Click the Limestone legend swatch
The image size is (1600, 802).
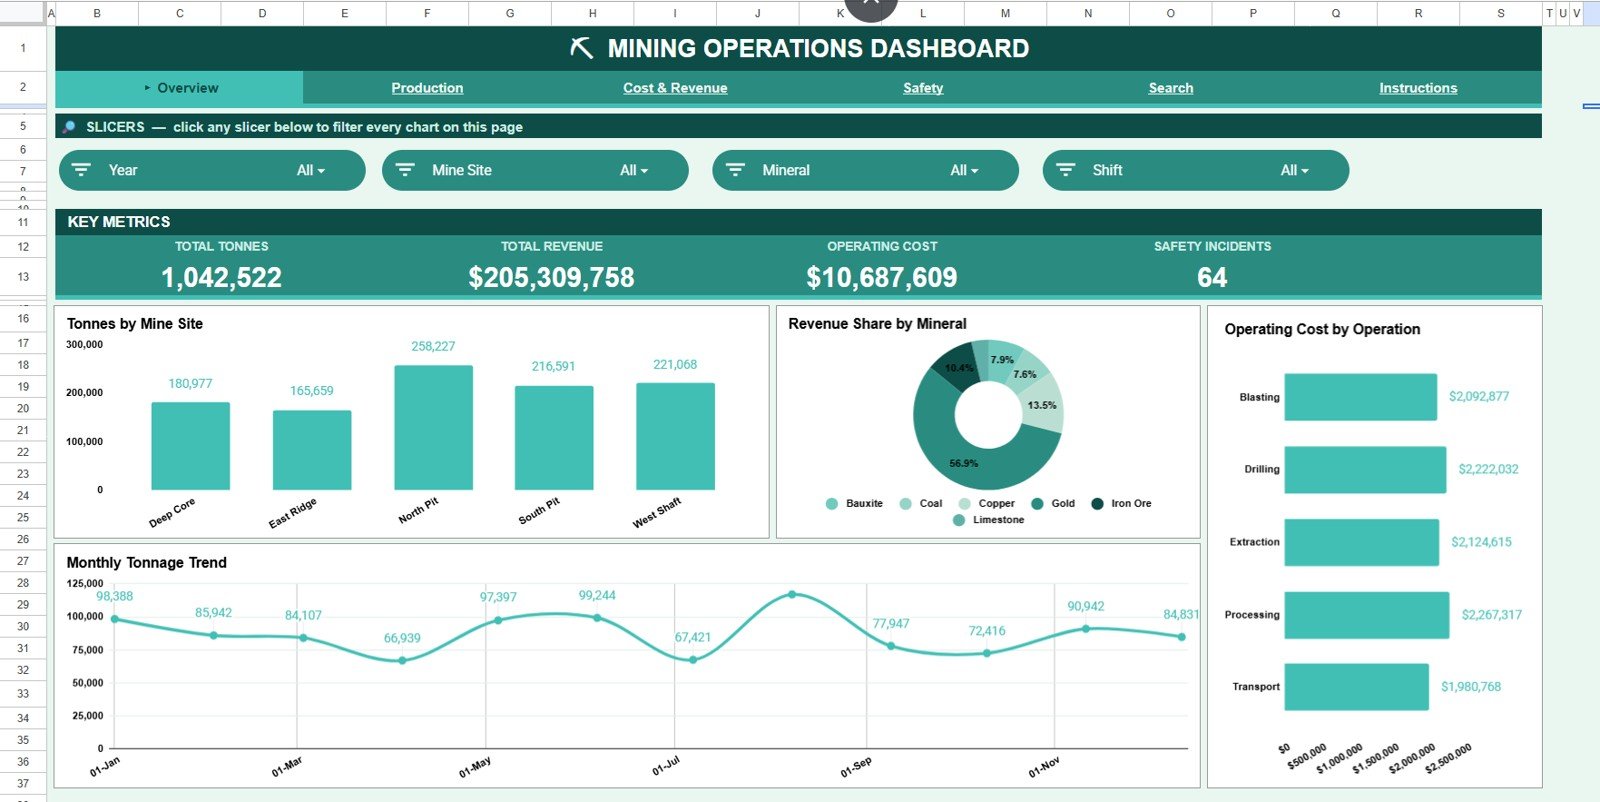pos(960,520)
